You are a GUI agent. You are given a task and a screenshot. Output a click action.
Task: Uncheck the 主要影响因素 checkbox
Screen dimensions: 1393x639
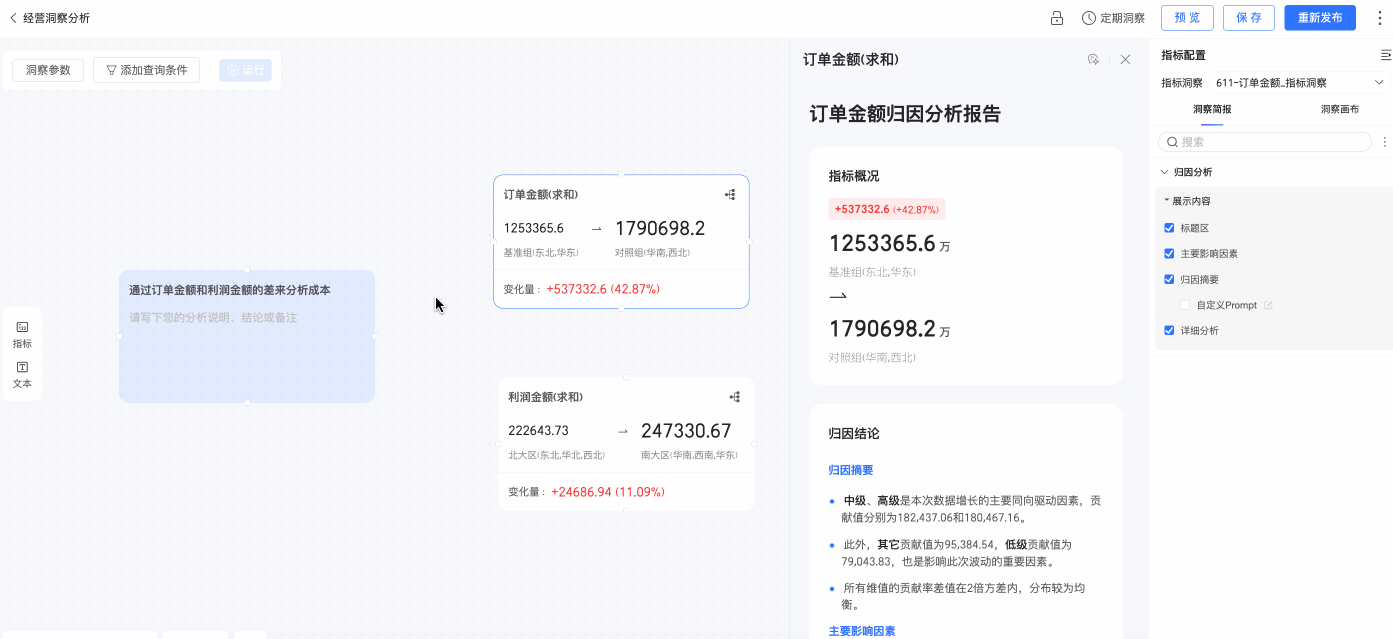click(1169, 254)
